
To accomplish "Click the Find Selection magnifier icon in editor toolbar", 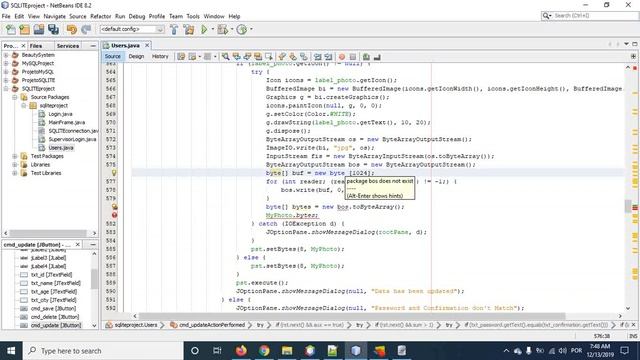I will tap(225, 57).
